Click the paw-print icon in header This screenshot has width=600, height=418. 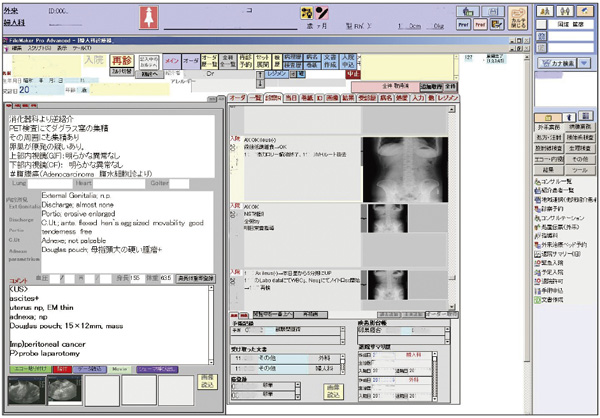309,13
